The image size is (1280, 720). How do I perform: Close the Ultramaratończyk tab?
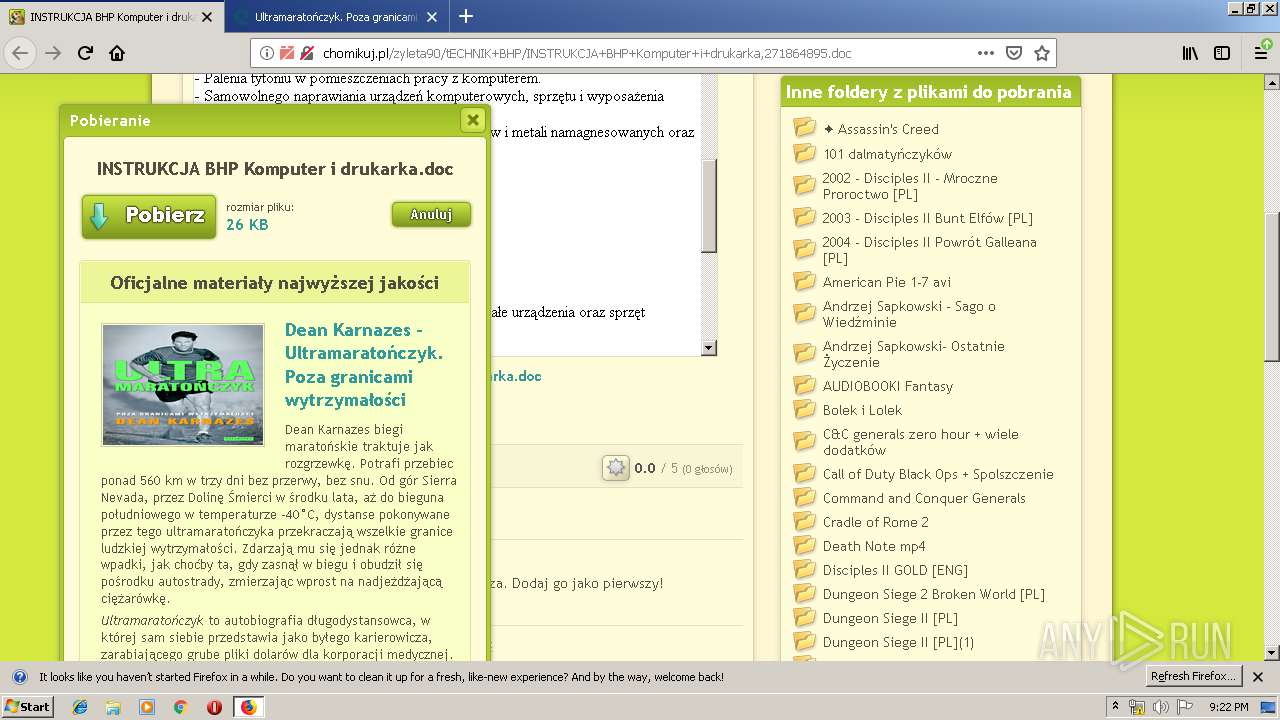click(x=432, y=17)
